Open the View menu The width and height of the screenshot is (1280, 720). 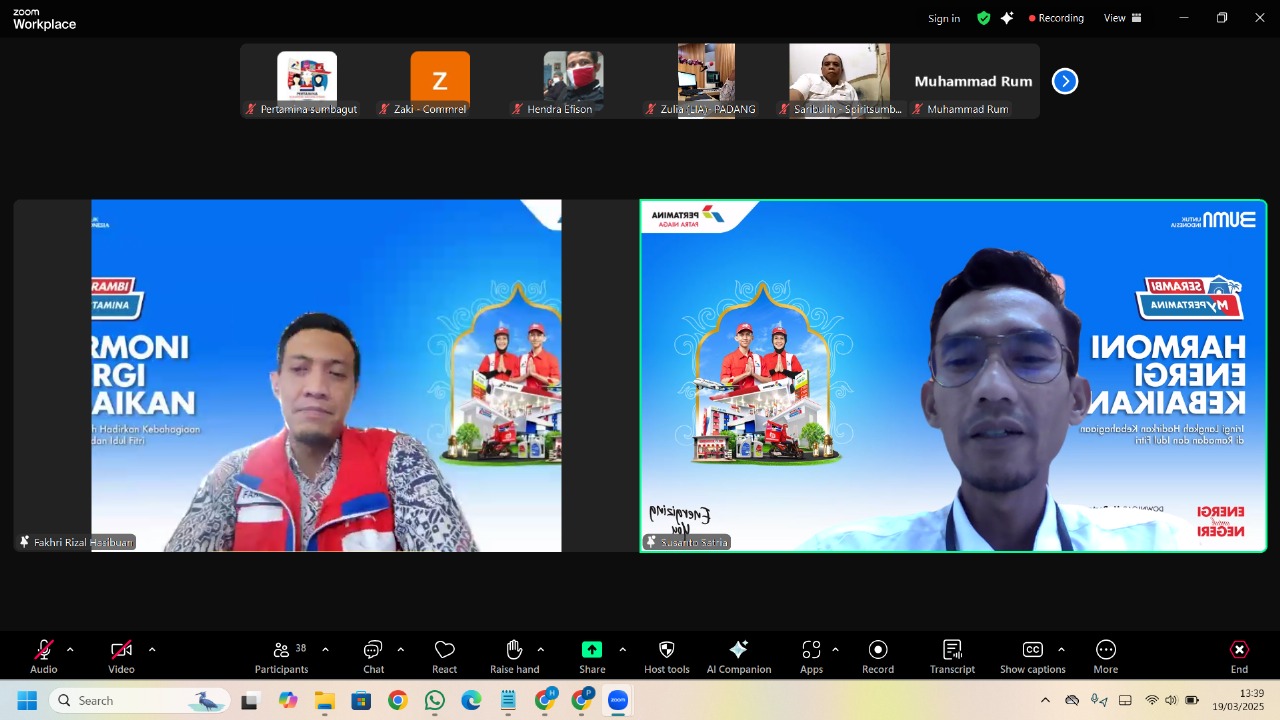point(1122,18)
